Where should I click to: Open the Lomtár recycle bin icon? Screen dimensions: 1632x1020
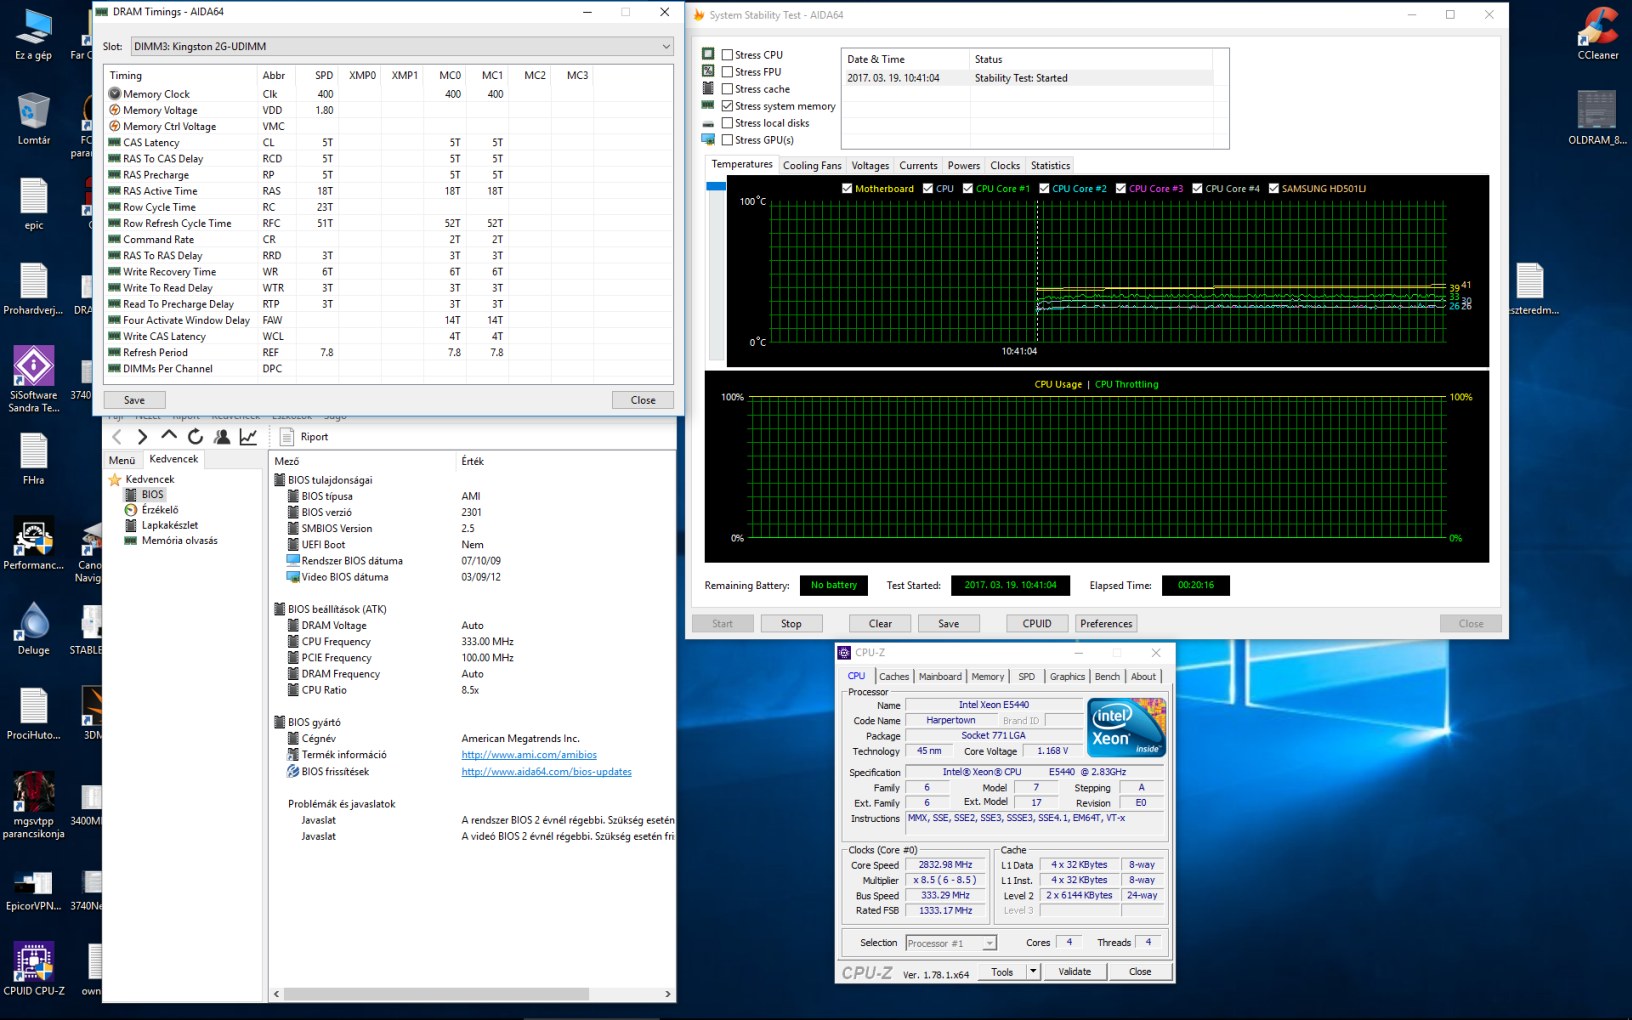(34, 118)
